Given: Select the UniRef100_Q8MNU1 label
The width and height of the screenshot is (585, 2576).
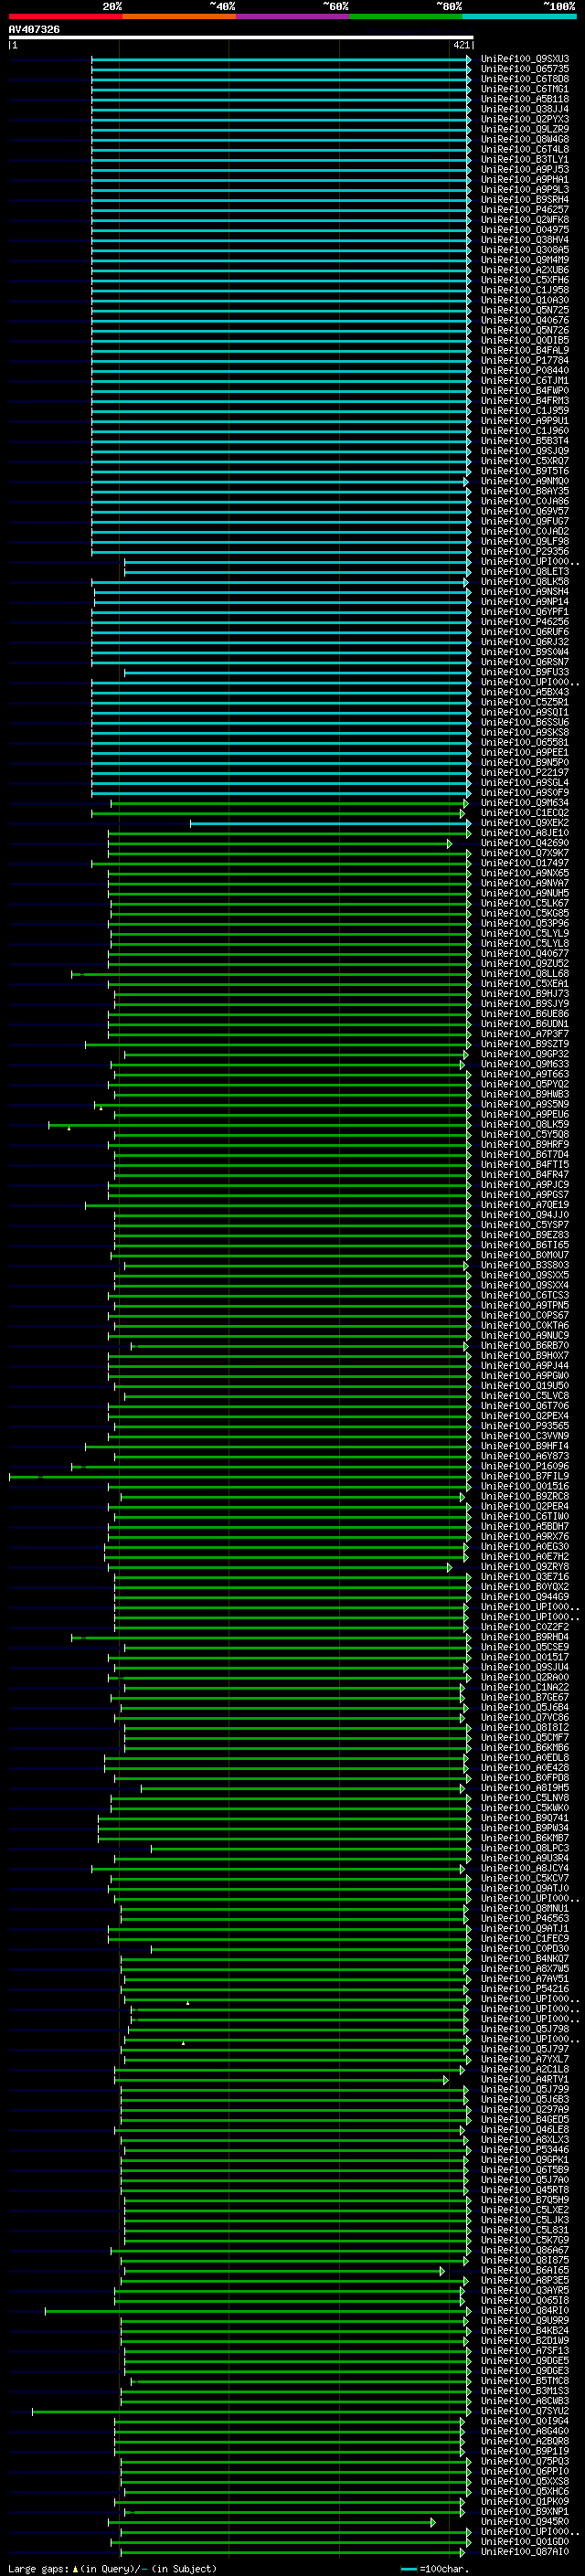Looking at the screenshot, I should [525, 1908].
